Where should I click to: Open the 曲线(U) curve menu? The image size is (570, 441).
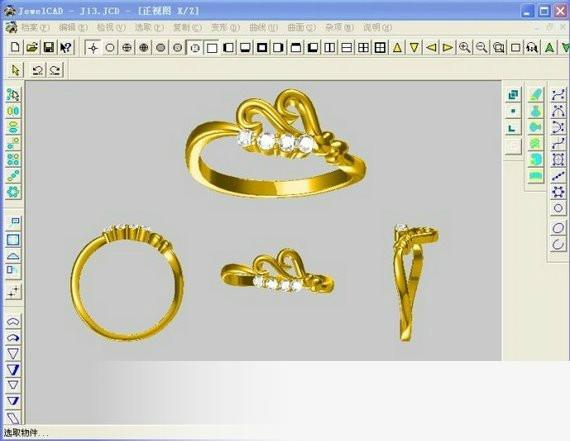pos(264,27)
